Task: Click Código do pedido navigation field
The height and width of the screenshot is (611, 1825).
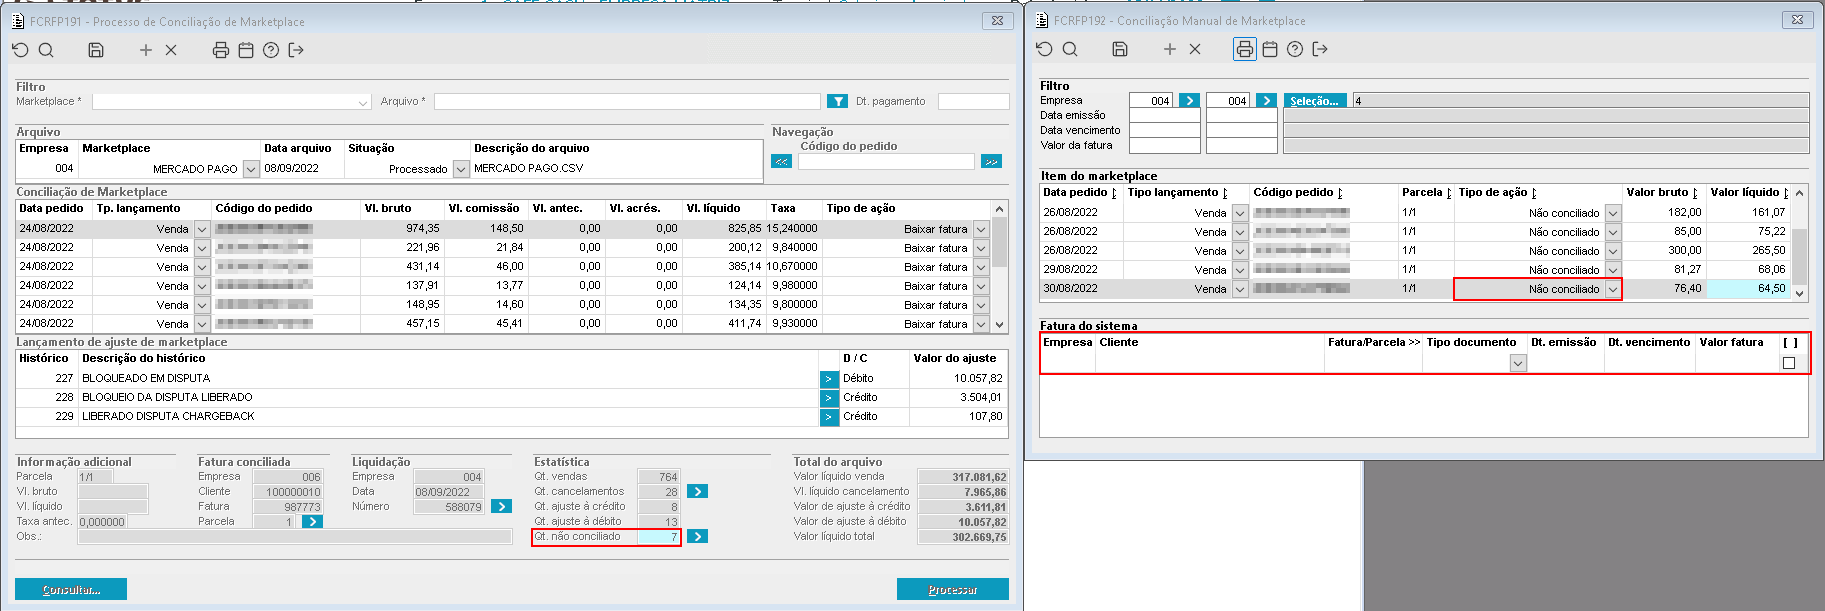Action: pos(886,162)
